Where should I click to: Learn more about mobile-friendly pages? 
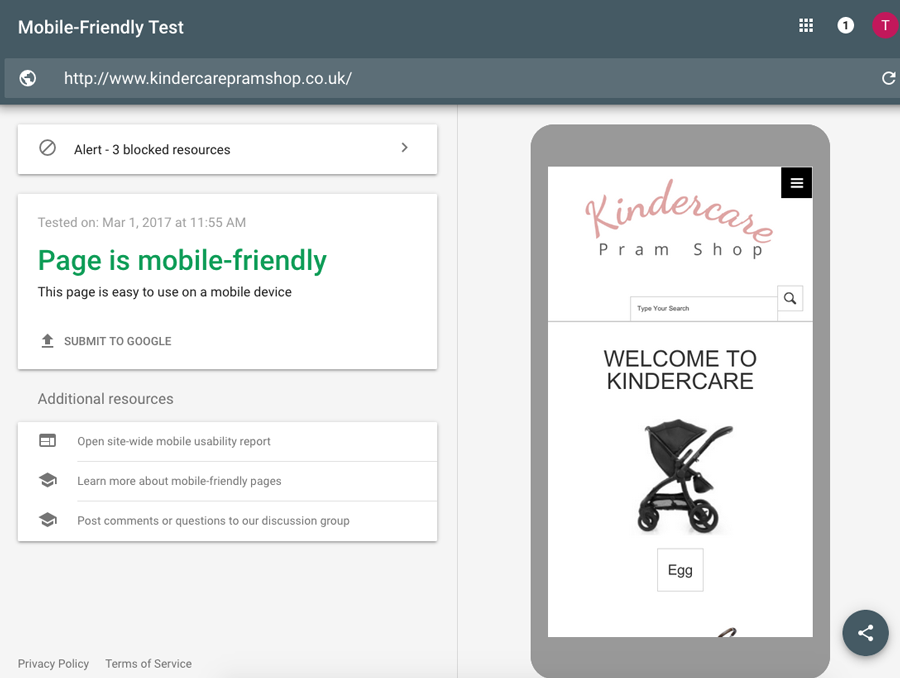point(179,481)
